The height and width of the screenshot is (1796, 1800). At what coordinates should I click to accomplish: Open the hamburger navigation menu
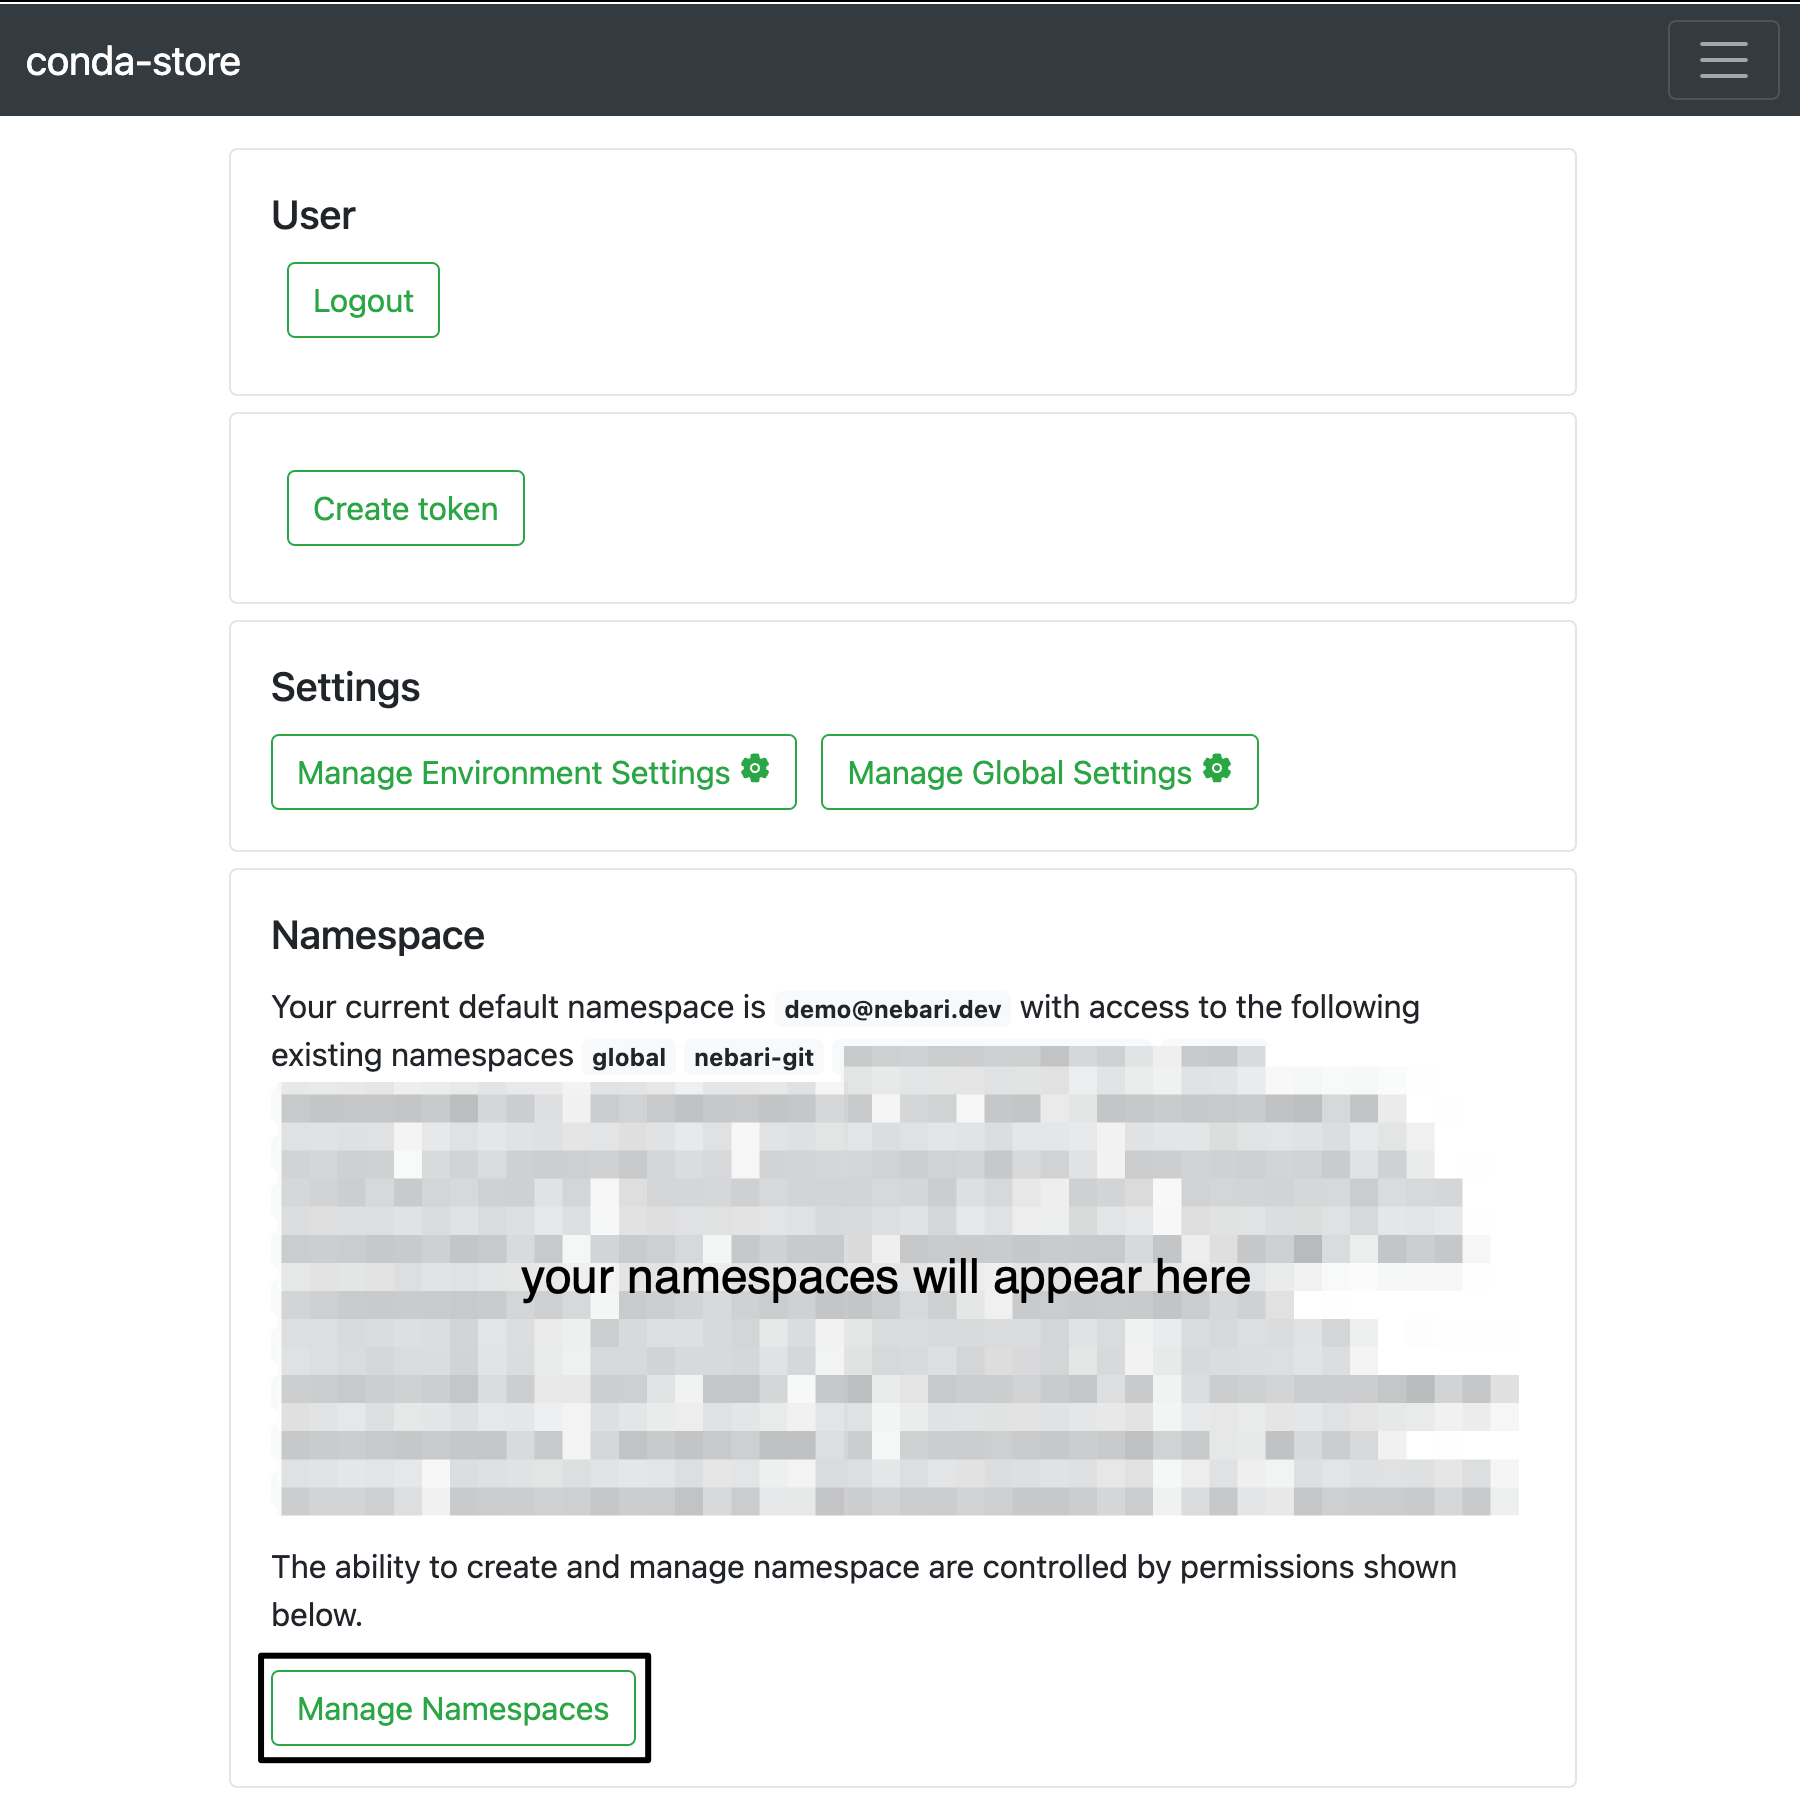(1722, 60)
